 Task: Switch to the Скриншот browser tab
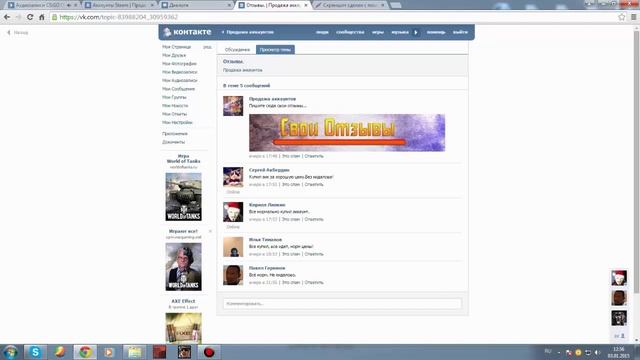pos(350,5)
